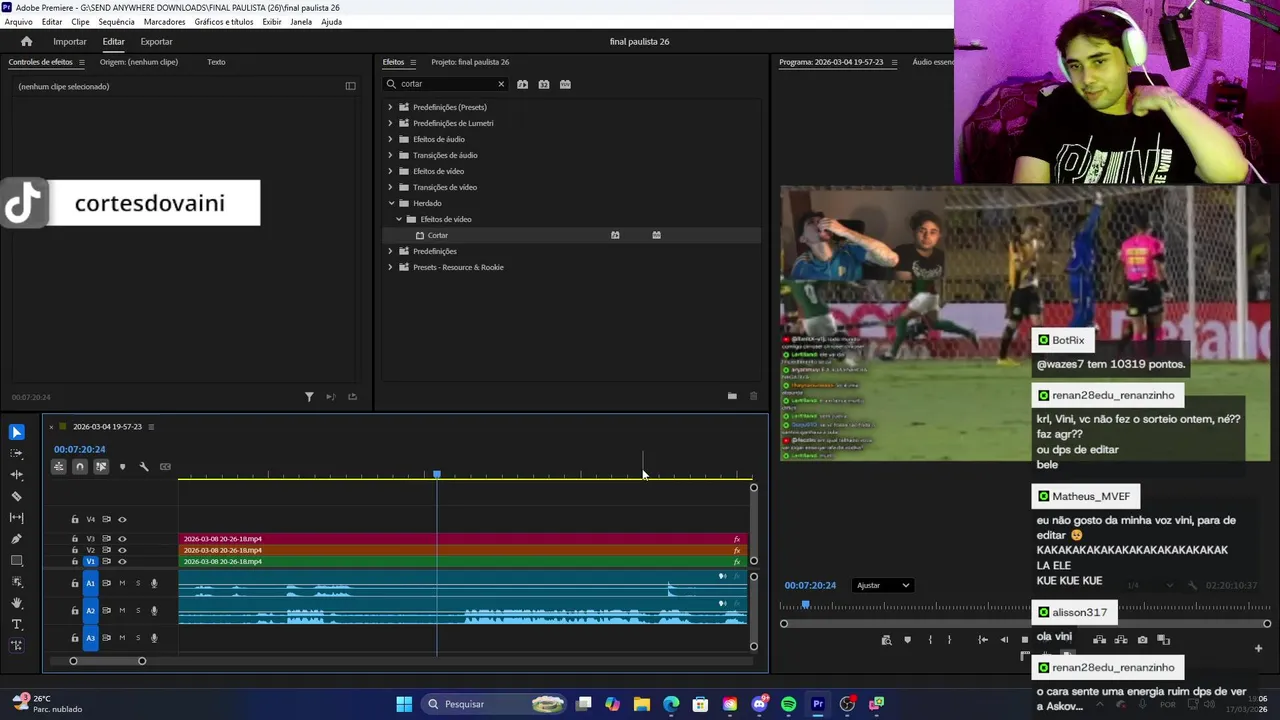Expand the Efeitos de áudio folder
This screenshot has width=1280, height=720.
390,139
